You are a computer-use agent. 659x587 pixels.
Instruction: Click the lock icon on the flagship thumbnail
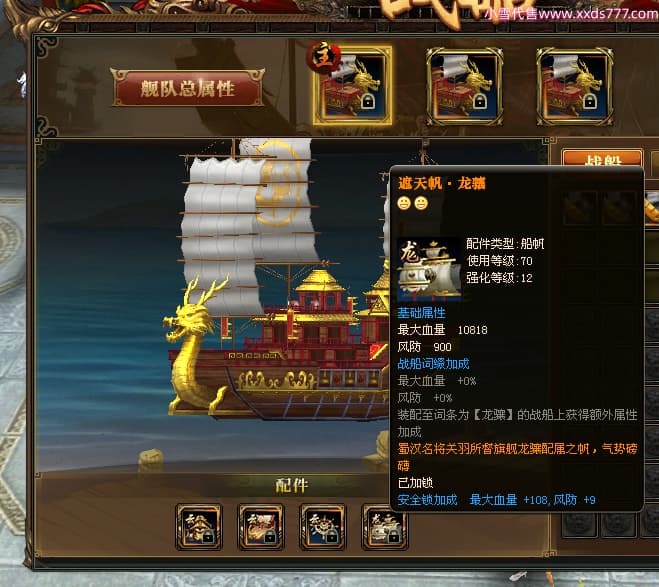coord(368,101)
